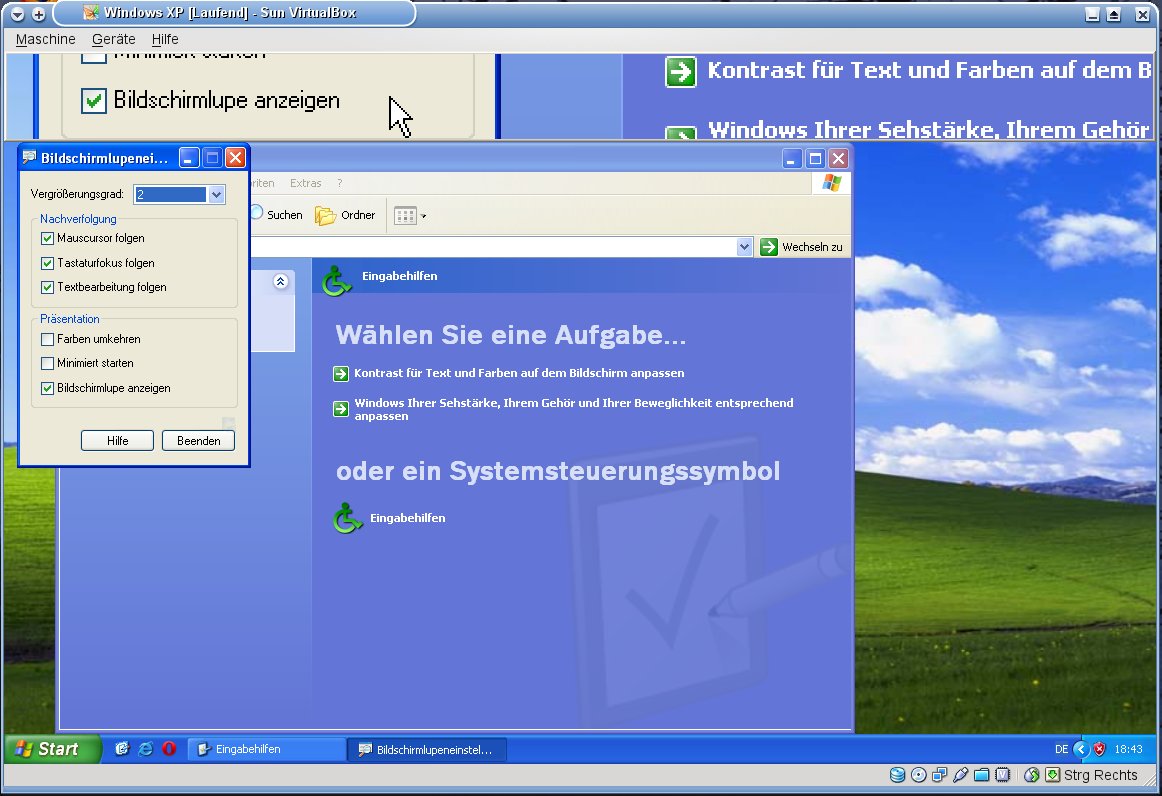The height and width of the screenshot is (796, 1162).
Task: Click the Ordner folder toolbar icon
Action: point(325,216)
